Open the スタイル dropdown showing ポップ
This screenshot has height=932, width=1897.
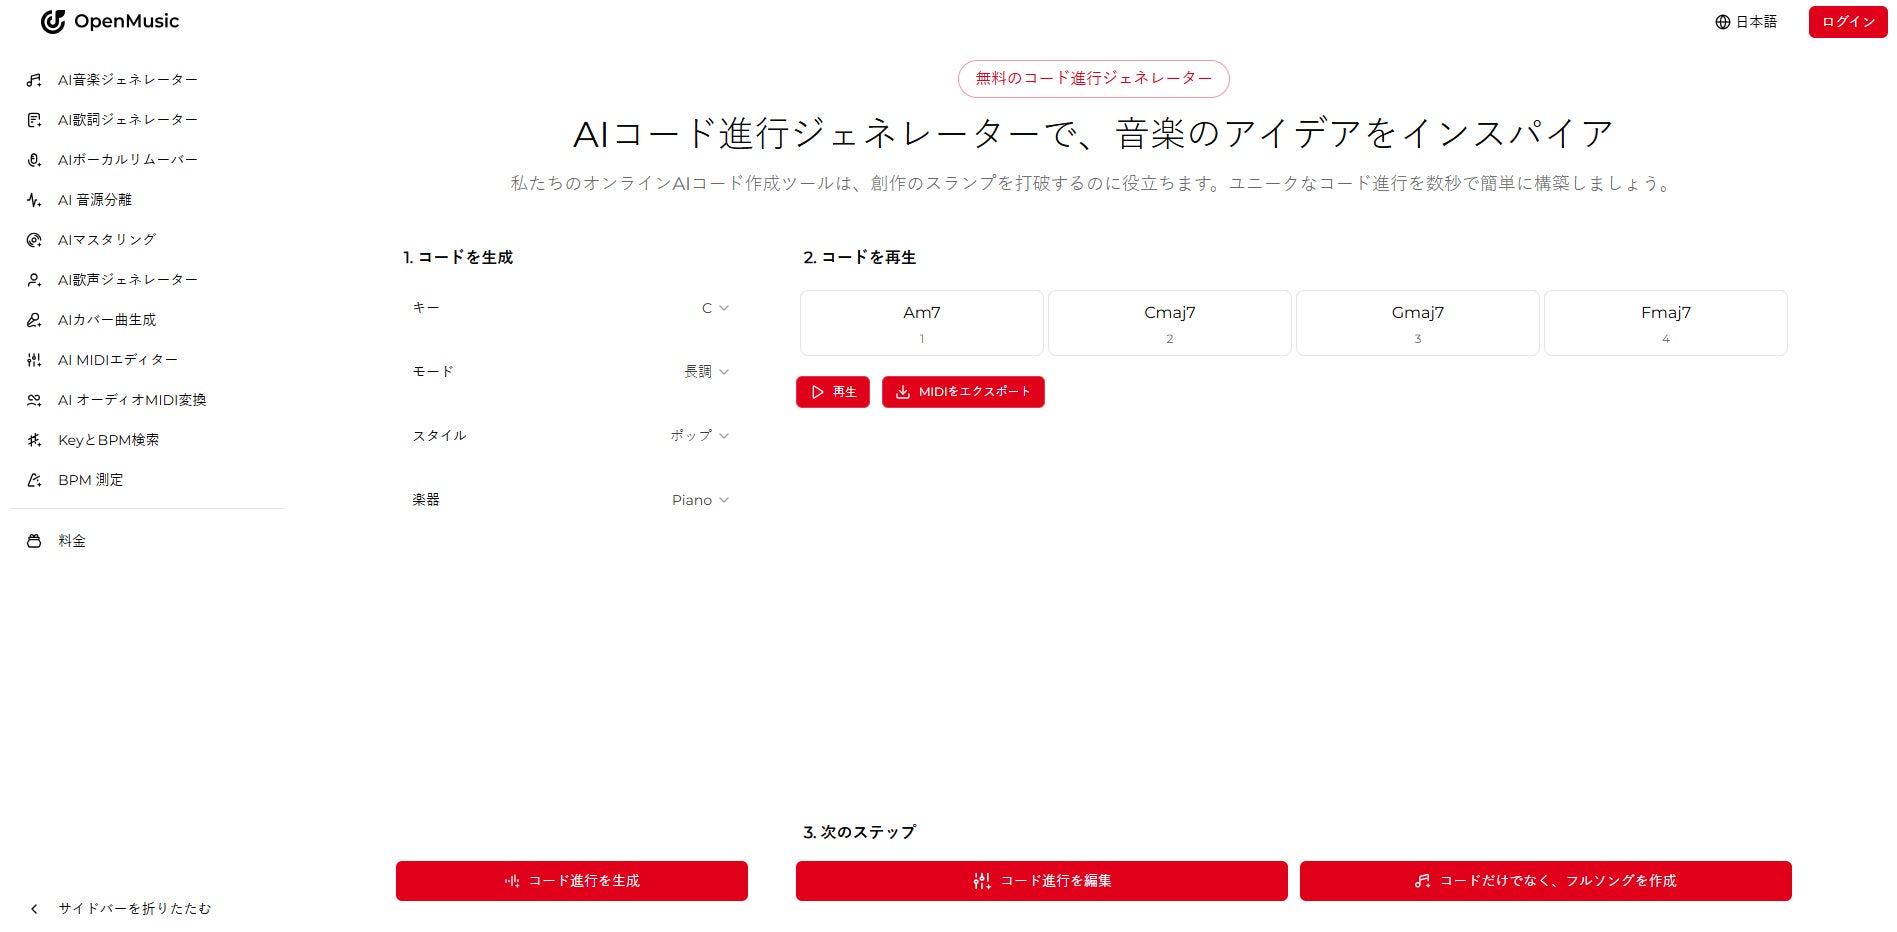(x=699, y=436)
